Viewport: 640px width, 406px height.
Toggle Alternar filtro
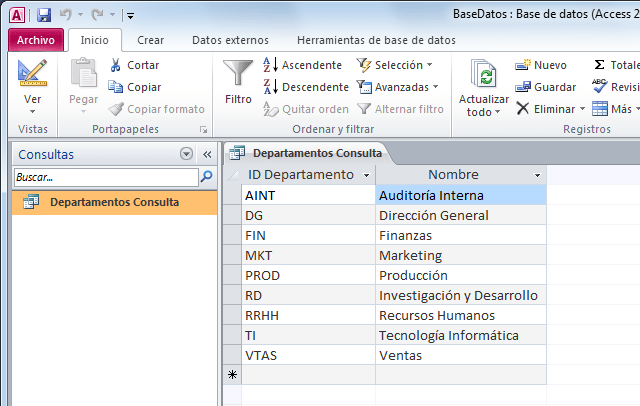(x=400, y=109)
